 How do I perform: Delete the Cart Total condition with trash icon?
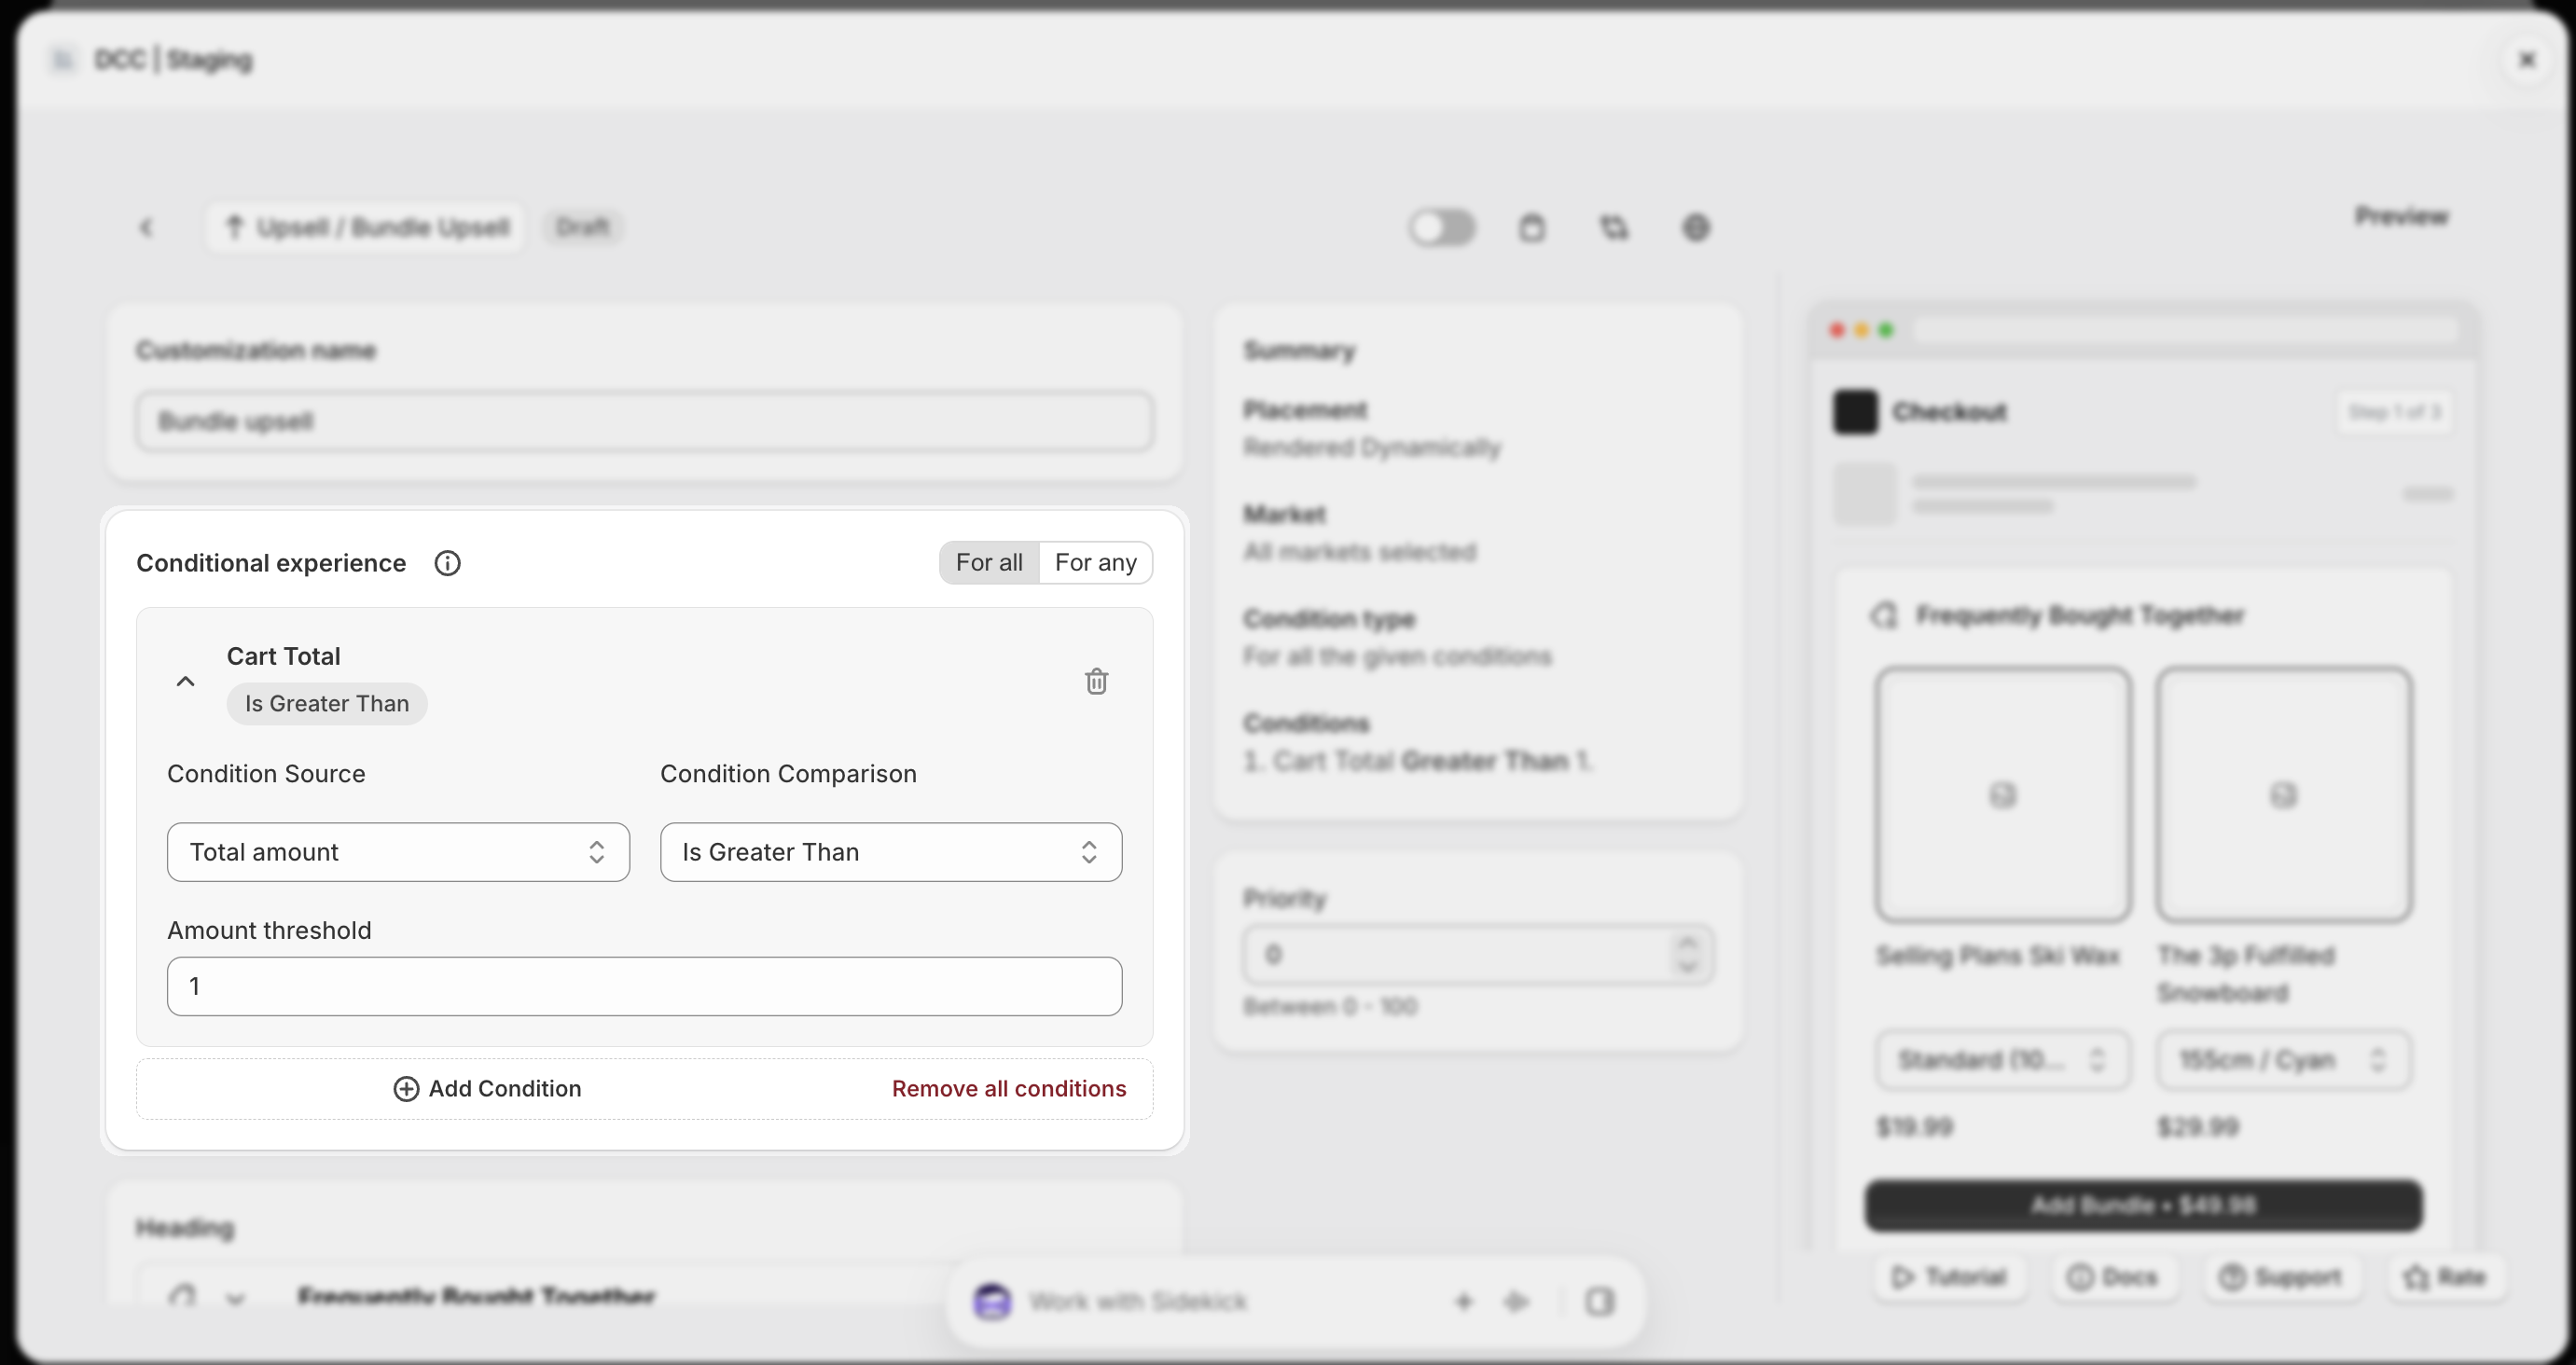click(x=1096, y=681)
